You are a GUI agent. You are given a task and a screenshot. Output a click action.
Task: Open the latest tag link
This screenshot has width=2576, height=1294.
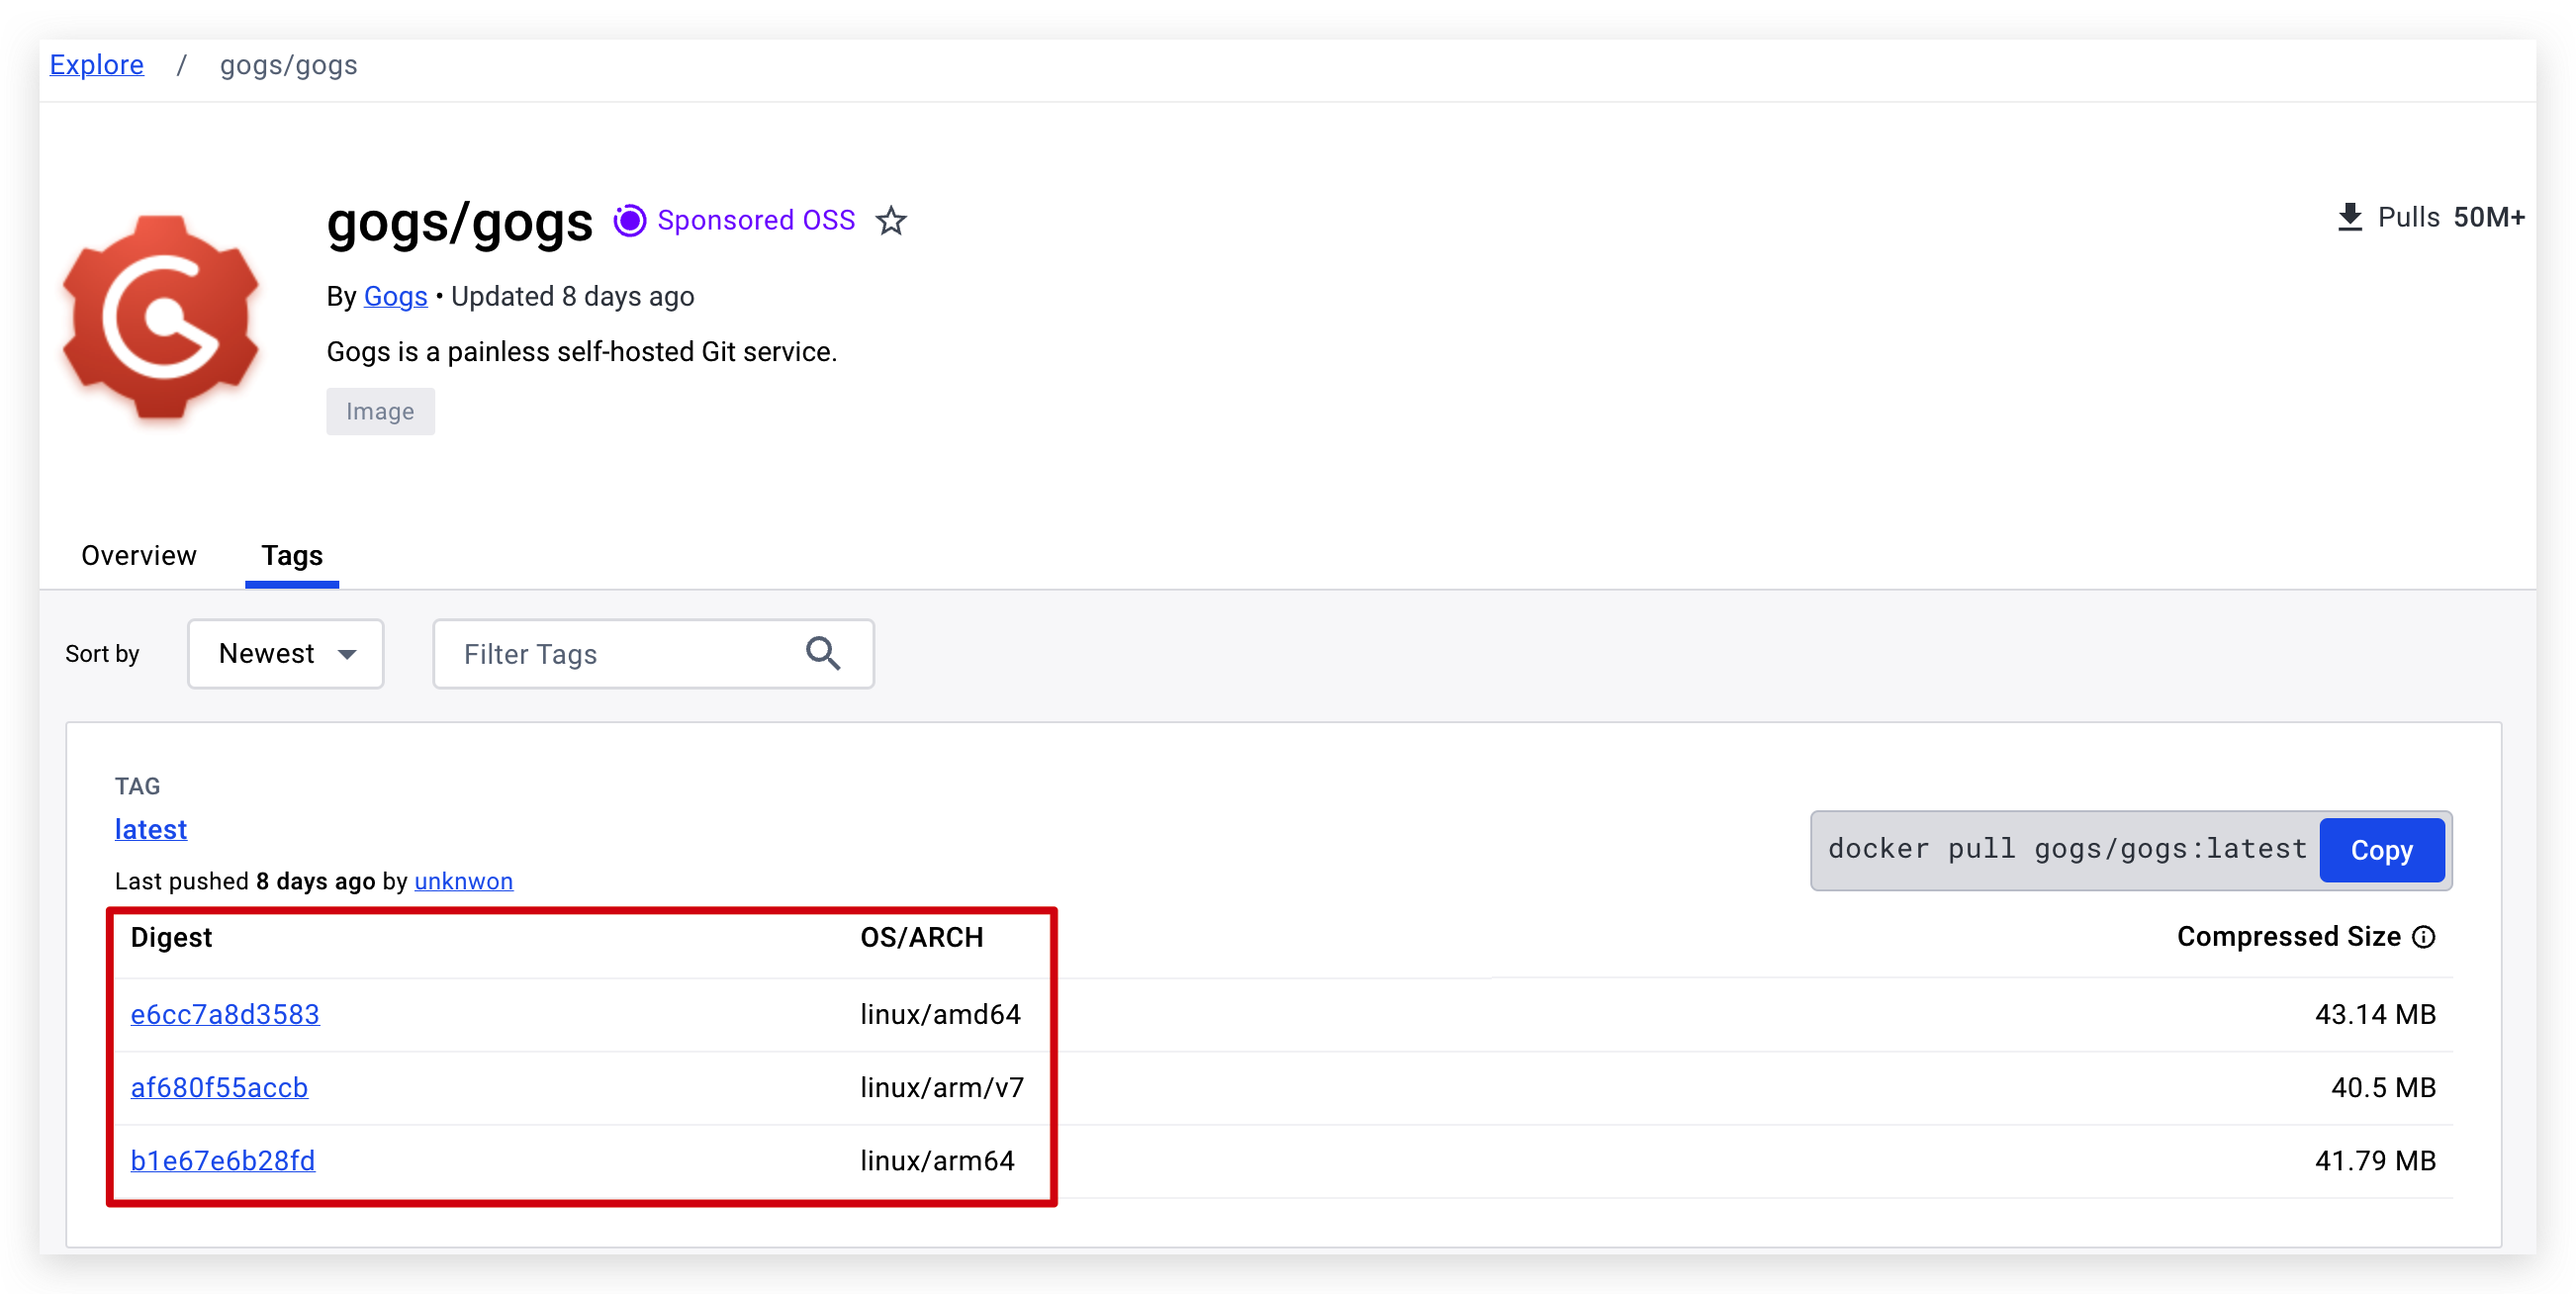click(x=151, y=829)
